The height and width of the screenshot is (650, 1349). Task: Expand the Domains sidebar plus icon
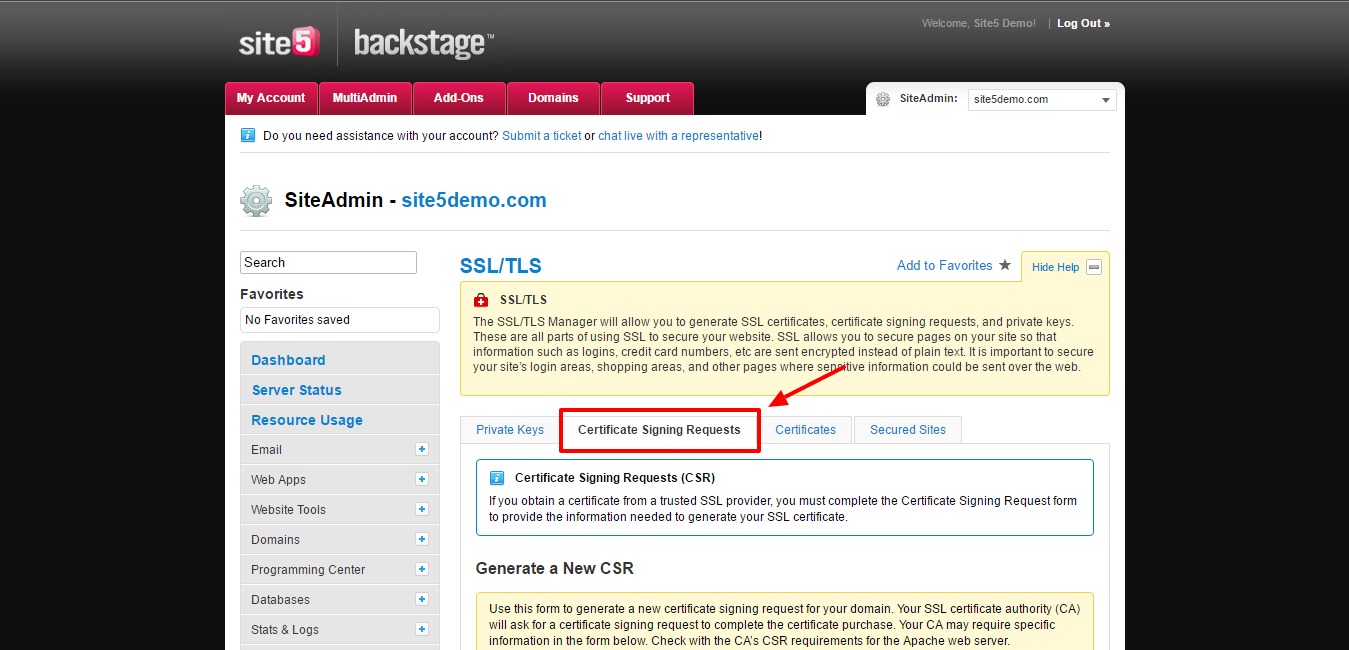tap(422, 539)
